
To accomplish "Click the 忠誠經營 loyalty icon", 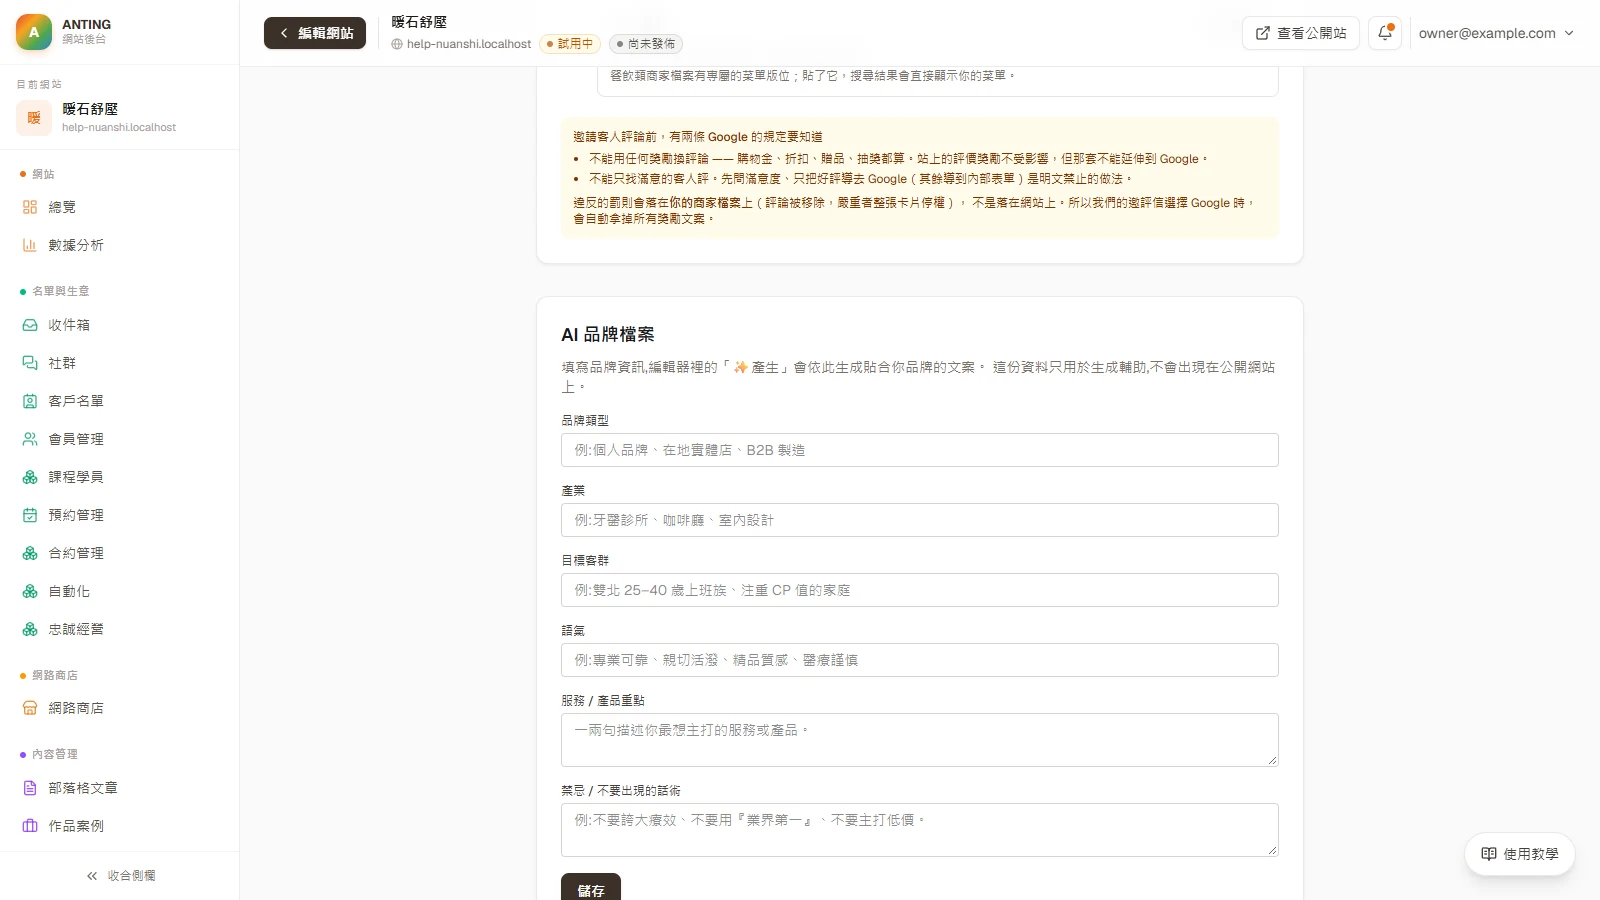I will click(30, 629).
